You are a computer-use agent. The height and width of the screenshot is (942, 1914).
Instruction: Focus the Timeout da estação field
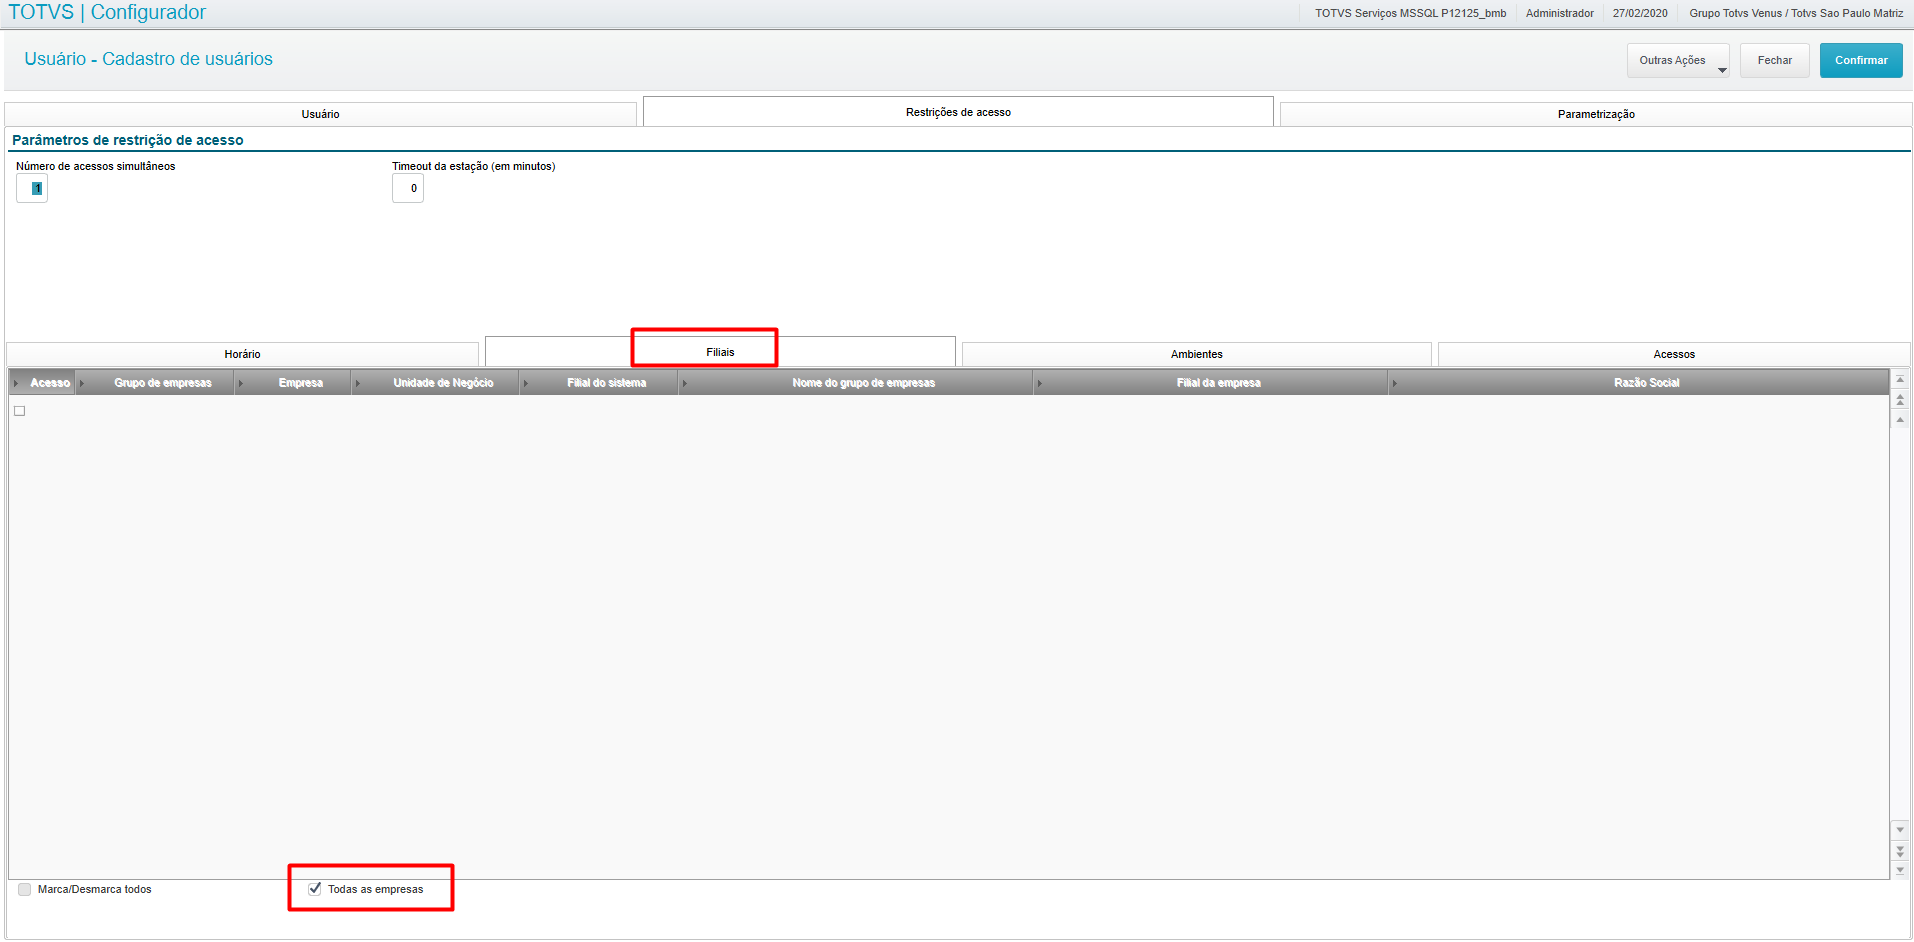[x=408, y=188]
